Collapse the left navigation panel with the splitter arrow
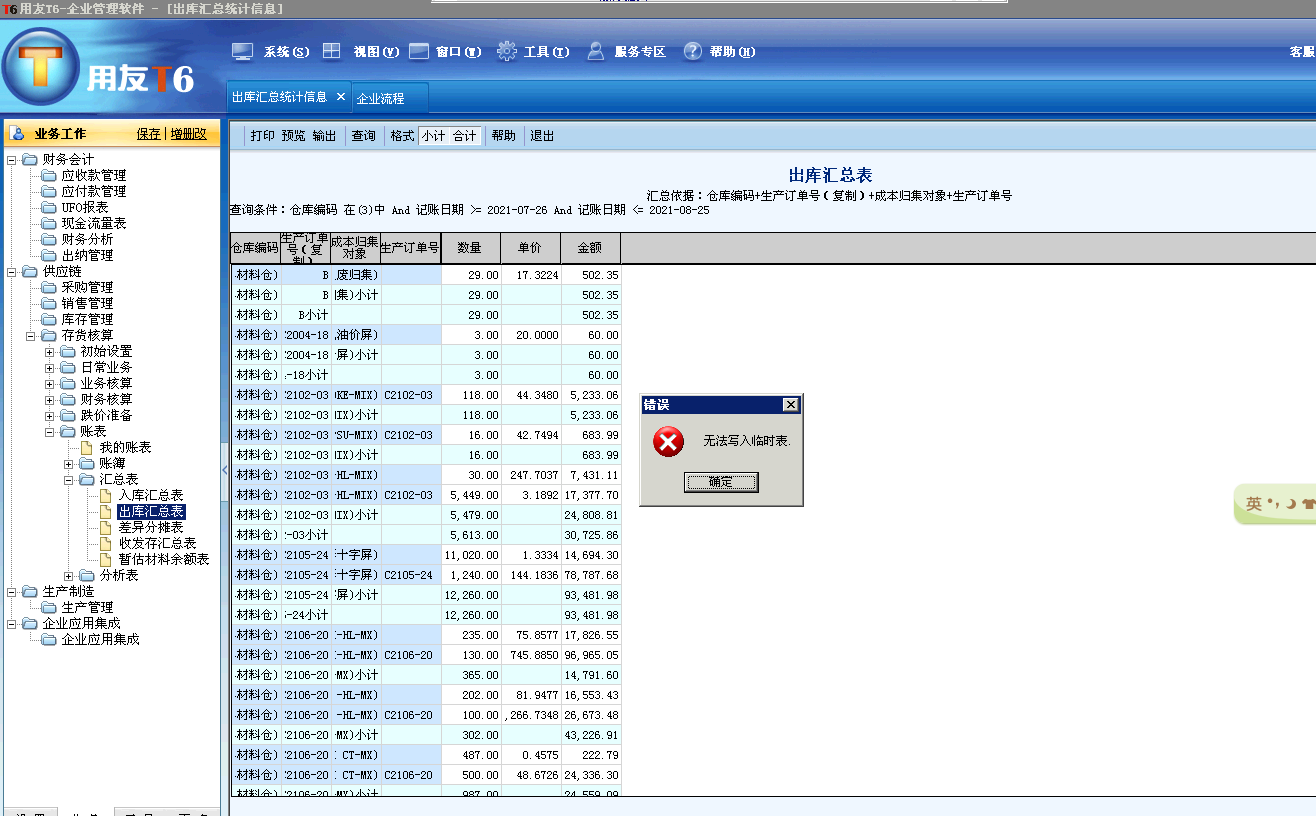Screen dimensions: 1316x816 coord(224,469)
